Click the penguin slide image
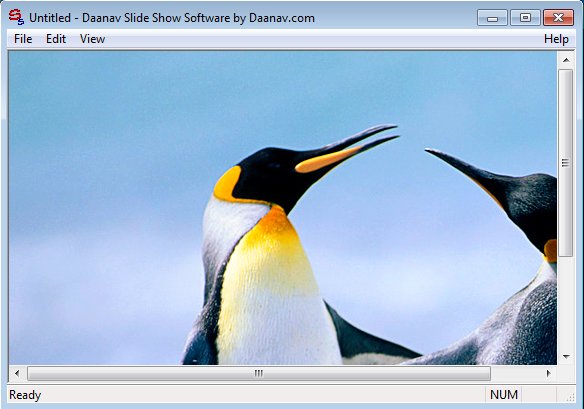This screenshot has width=584, height=409. (x=283, y=208)
